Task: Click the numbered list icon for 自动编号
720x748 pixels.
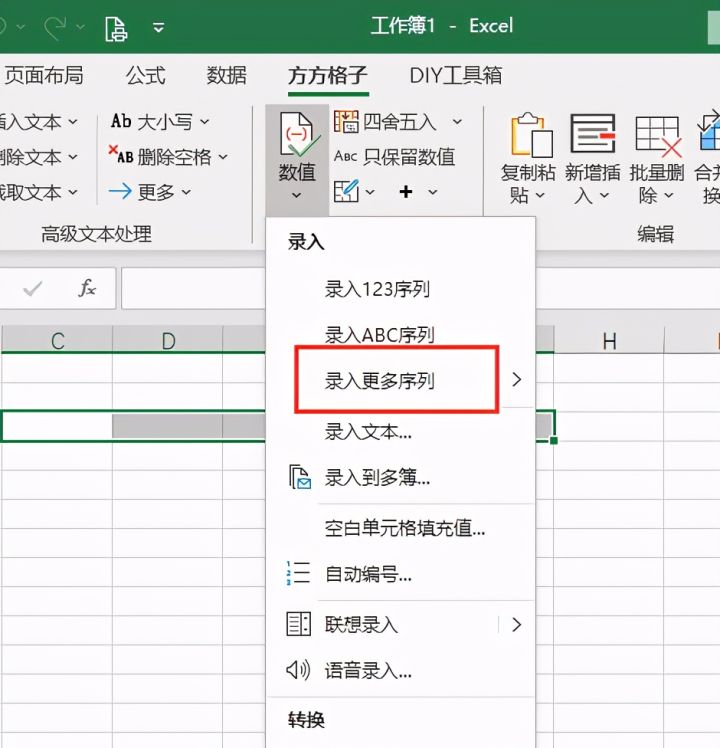Action: [298, 572]
